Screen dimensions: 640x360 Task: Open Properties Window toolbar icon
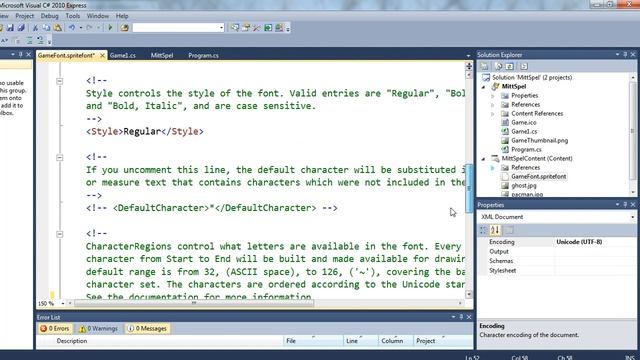[246, 28]
